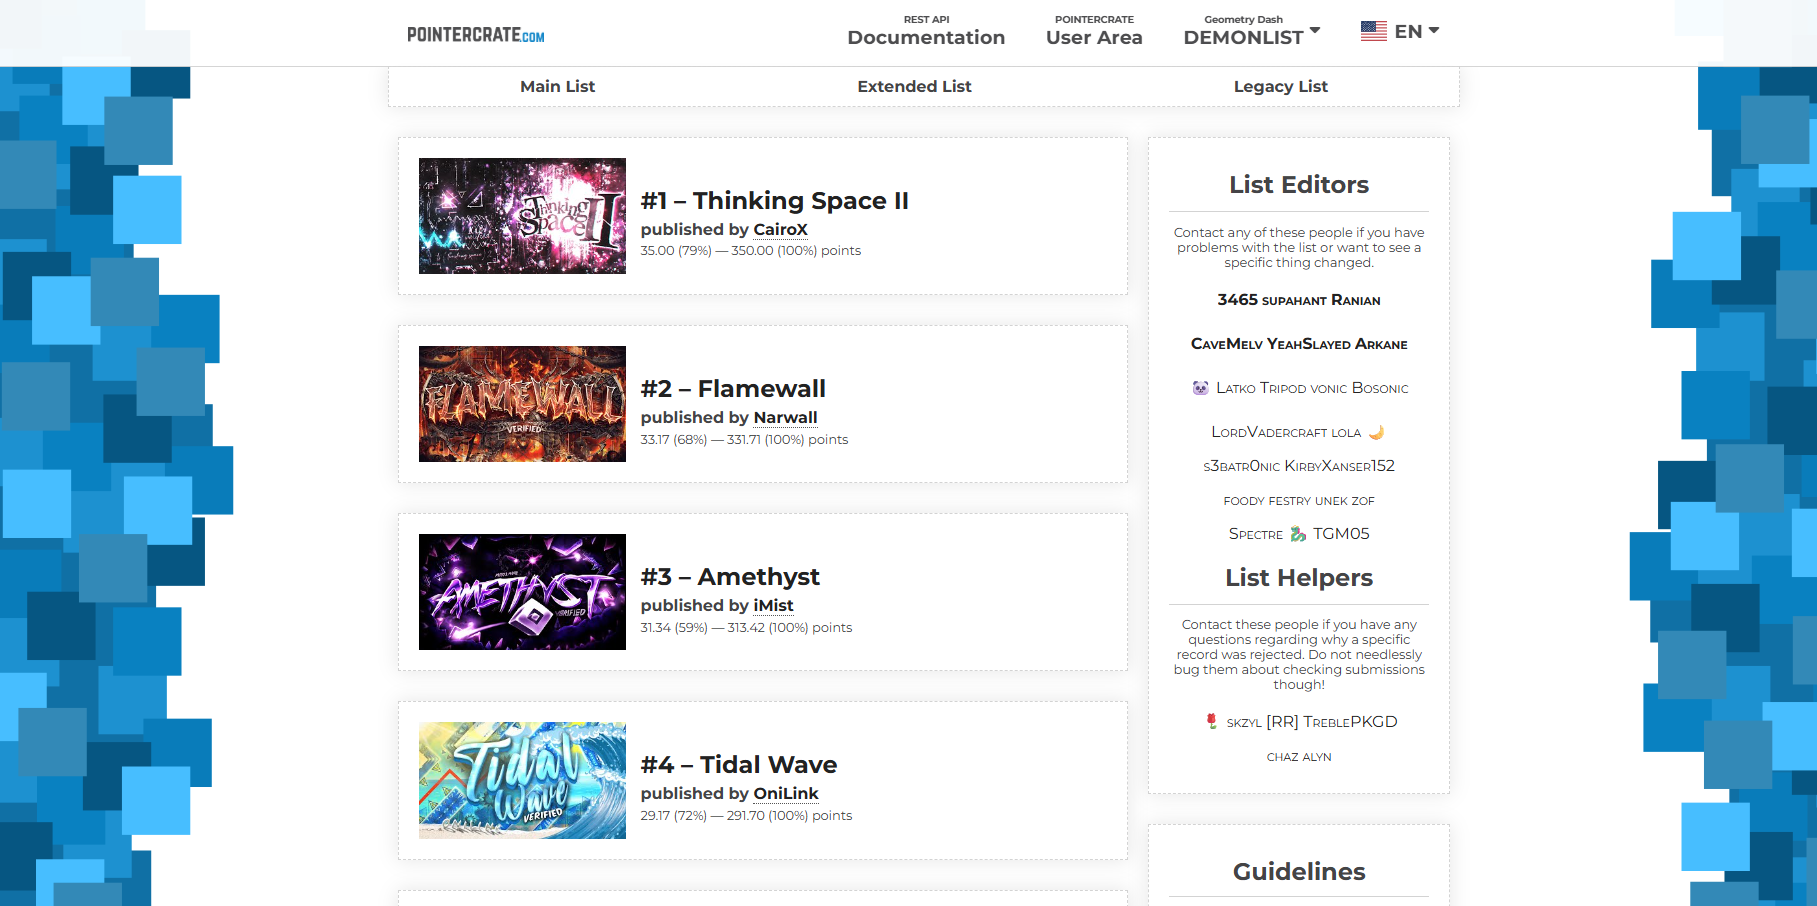
Task: Open the Flamewall level thumbnail
Action: coord(522,404)
